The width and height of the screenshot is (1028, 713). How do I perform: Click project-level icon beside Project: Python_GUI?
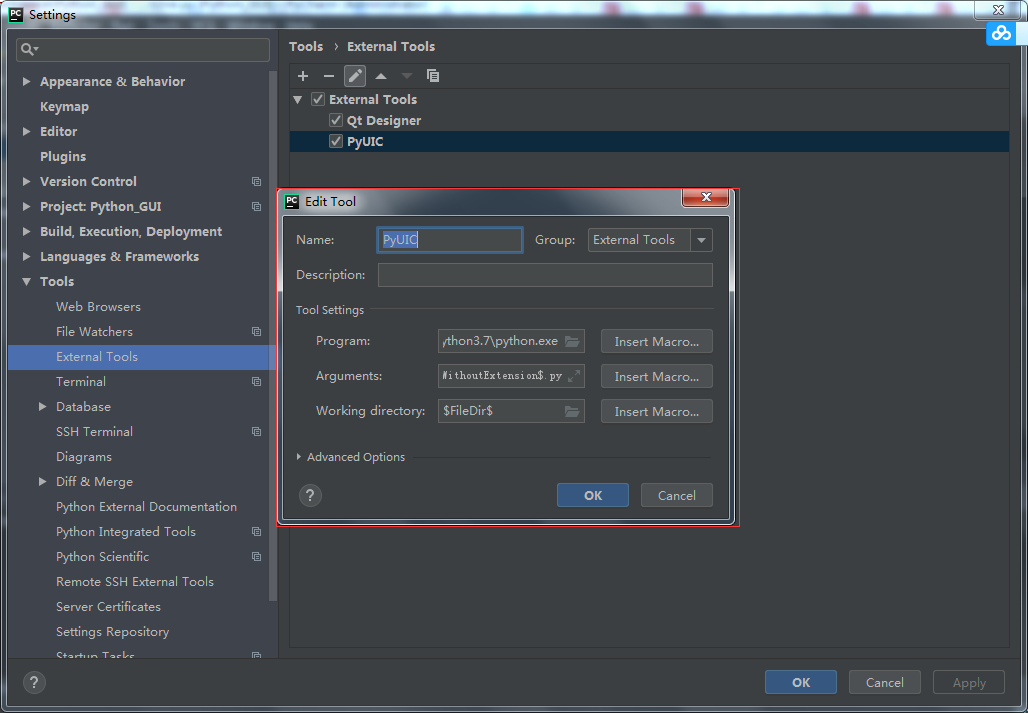256,206
